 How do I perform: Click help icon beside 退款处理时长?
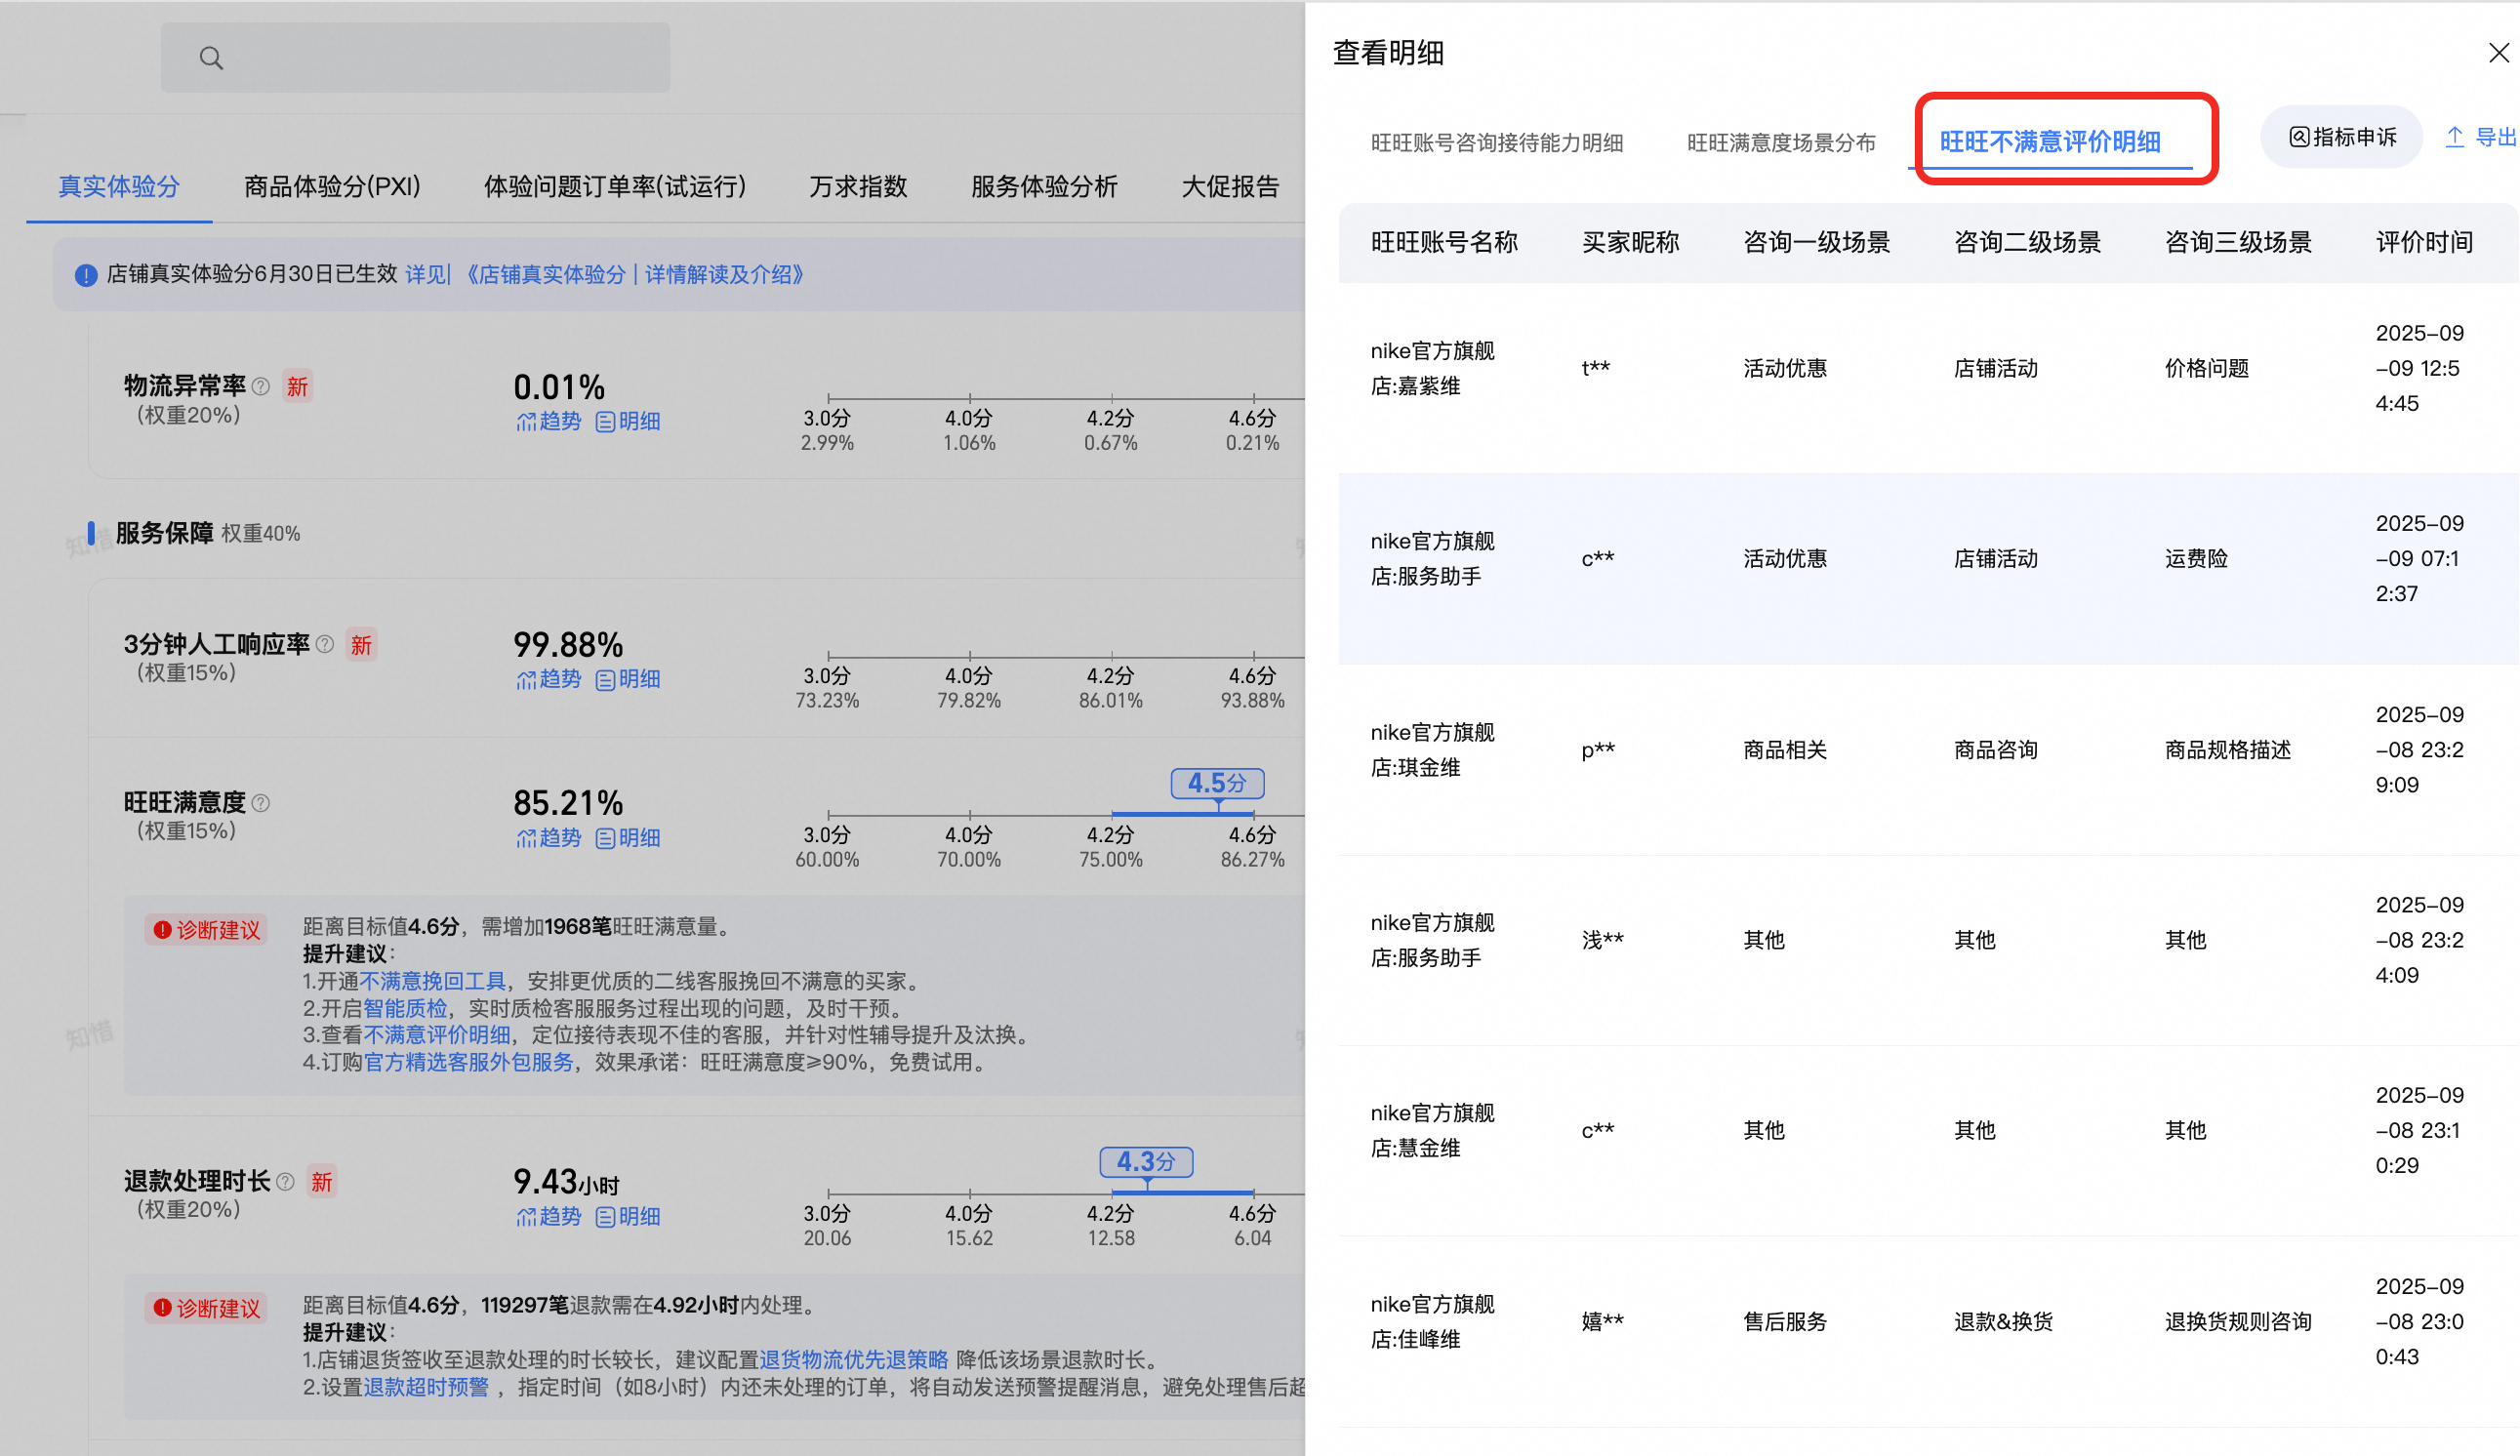point(285,1181)
